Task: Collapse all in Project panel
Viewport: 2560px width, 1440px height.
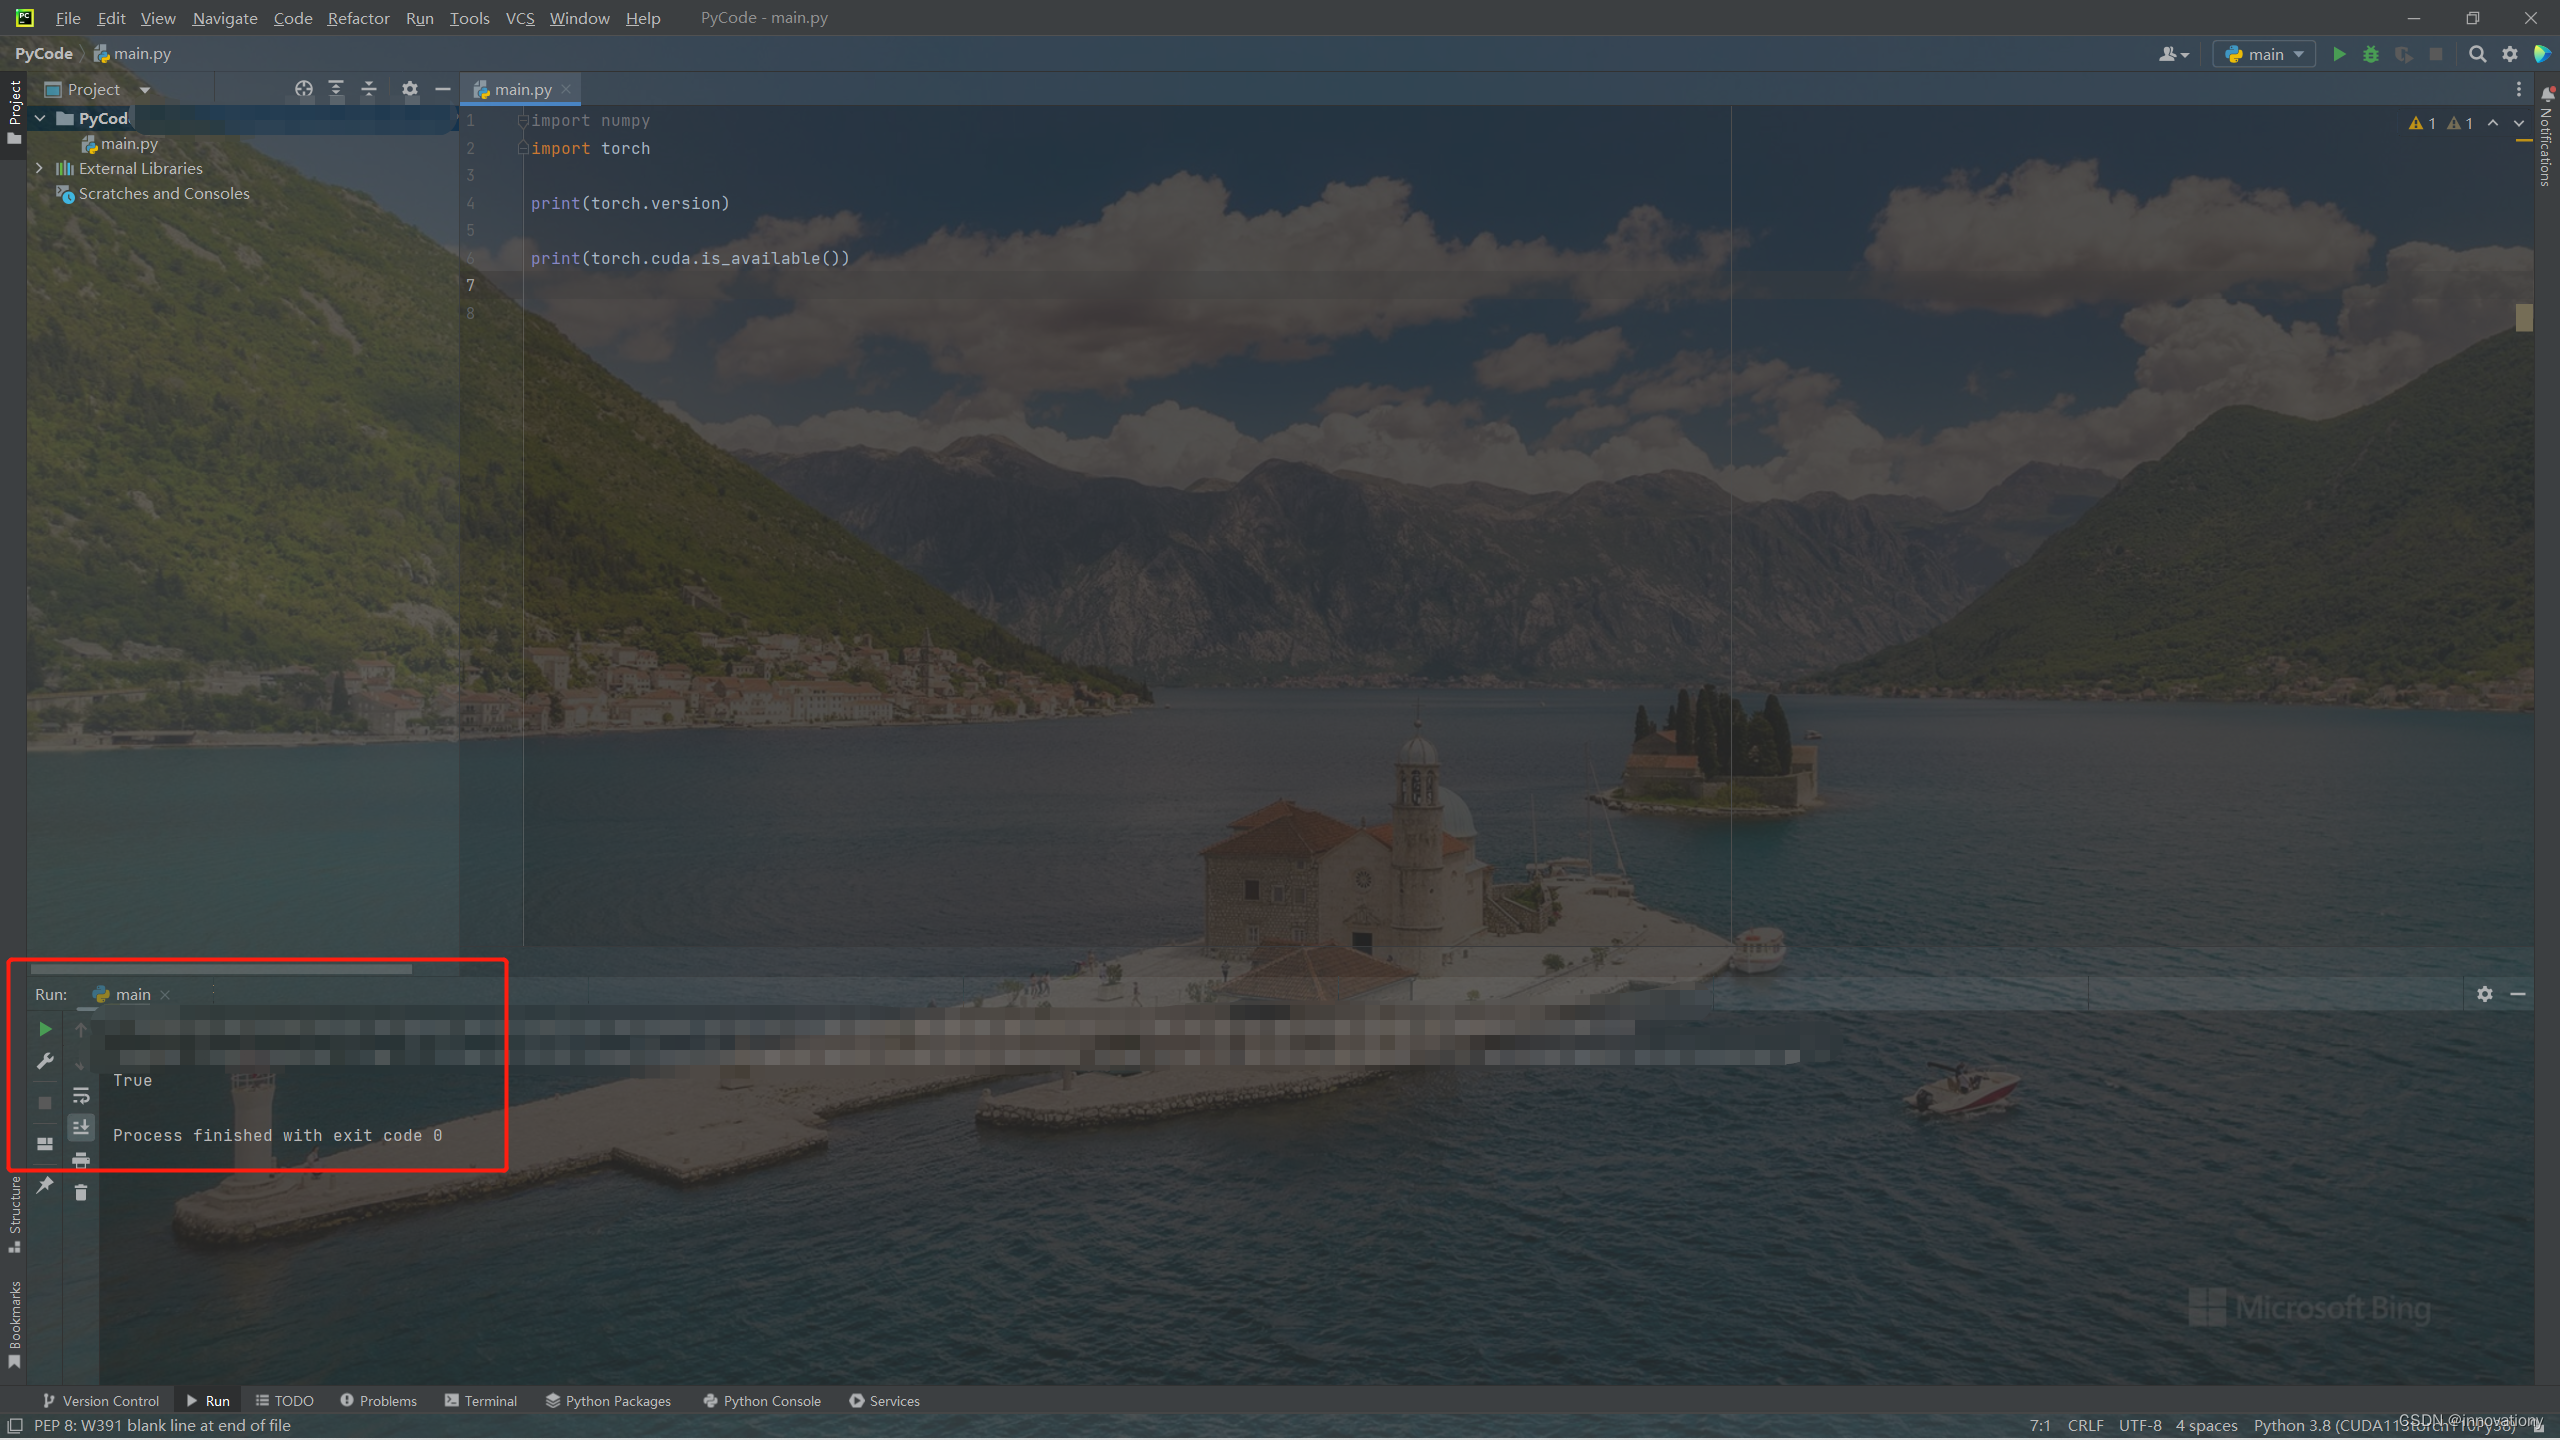Action: (x=369, y=89)
